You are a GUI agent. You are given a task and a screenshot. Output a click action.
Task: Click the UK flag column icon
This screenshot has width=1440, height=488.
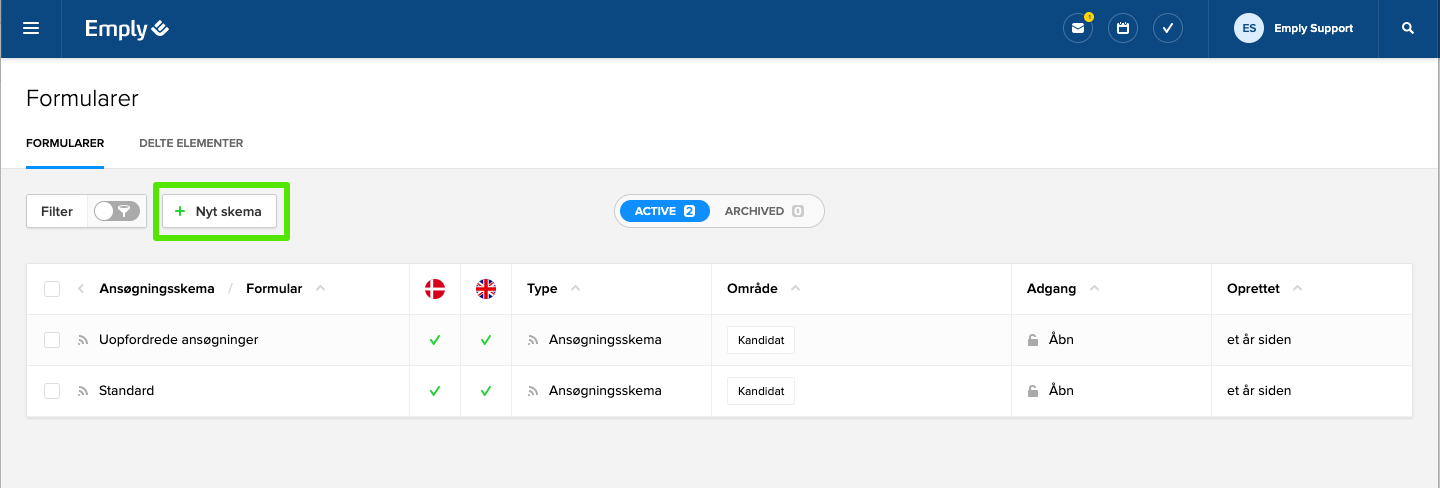point(486,289)
